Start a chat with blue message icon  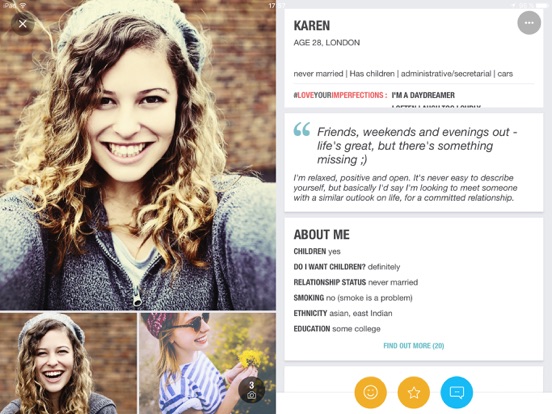tap(457, 392)
